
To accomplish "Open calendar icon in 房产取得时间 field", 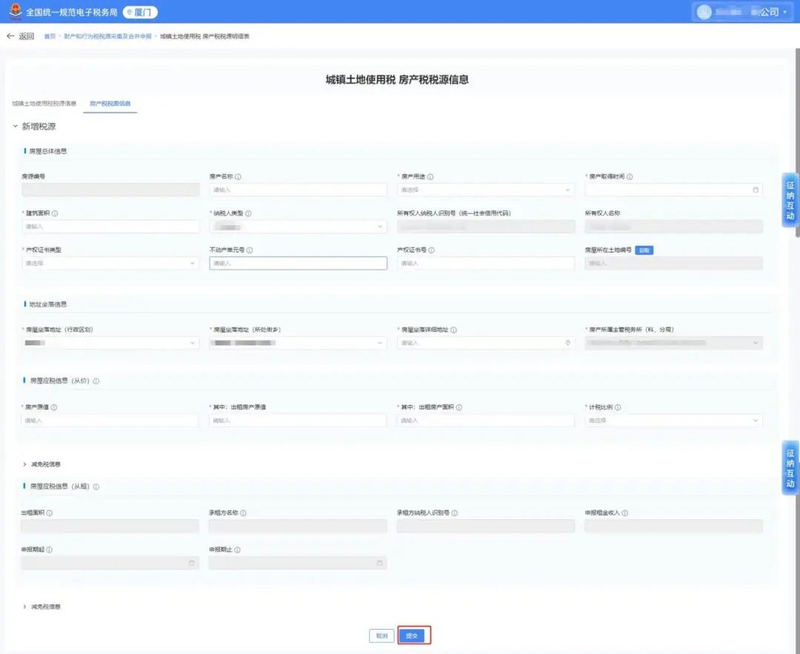I will click(x=755, y=189).
